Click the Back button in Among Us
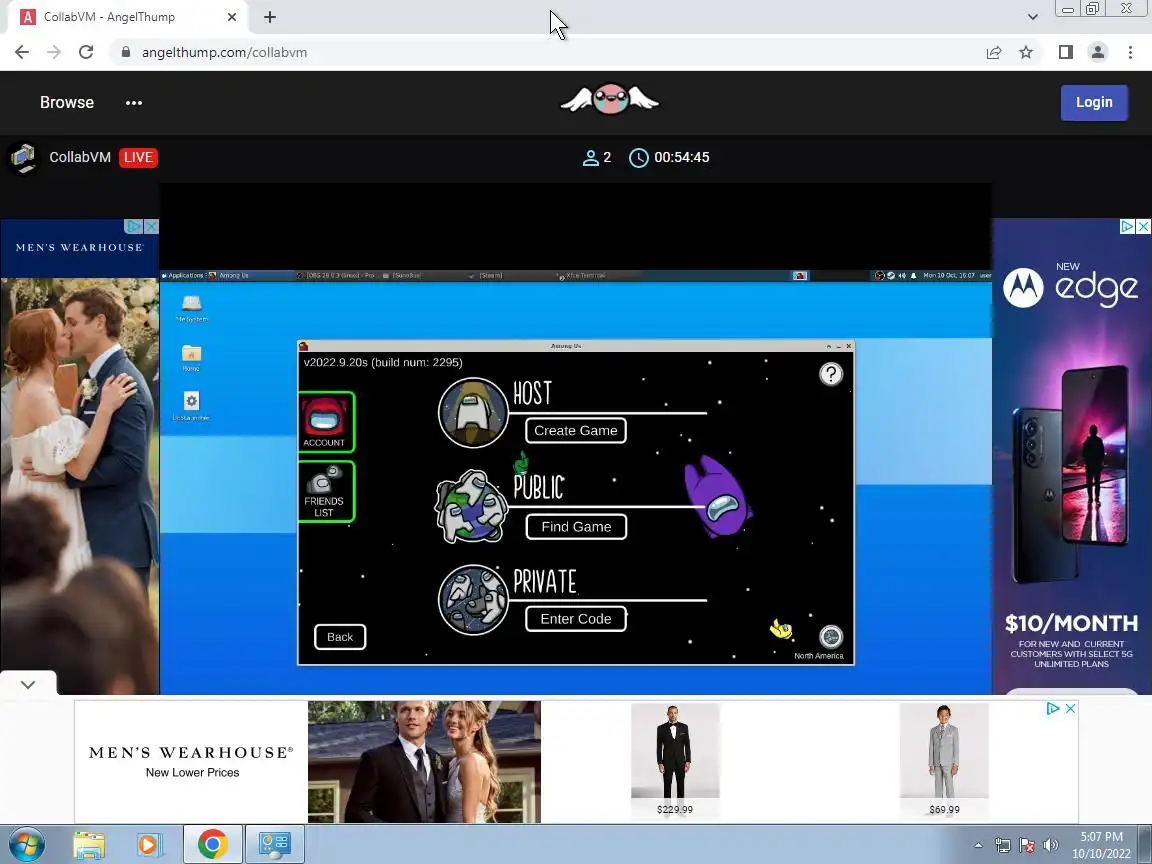 click(x=339, y=637)
